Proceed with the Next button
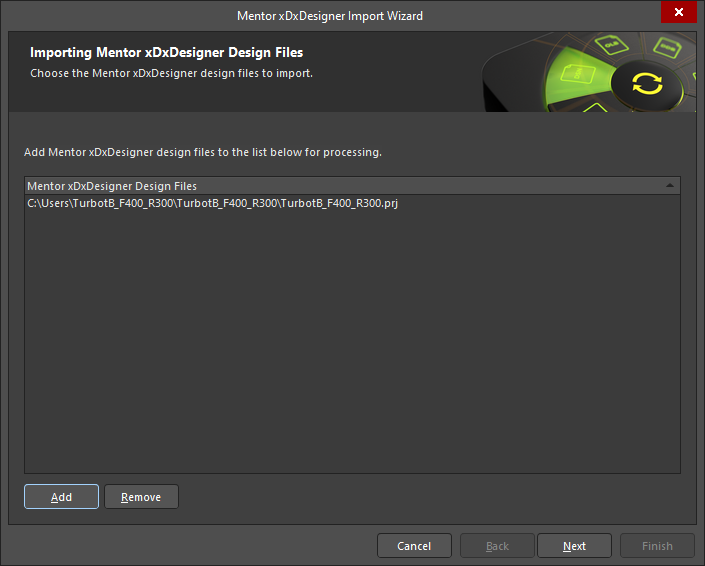The image size is (705, 566). click(574, 546)
